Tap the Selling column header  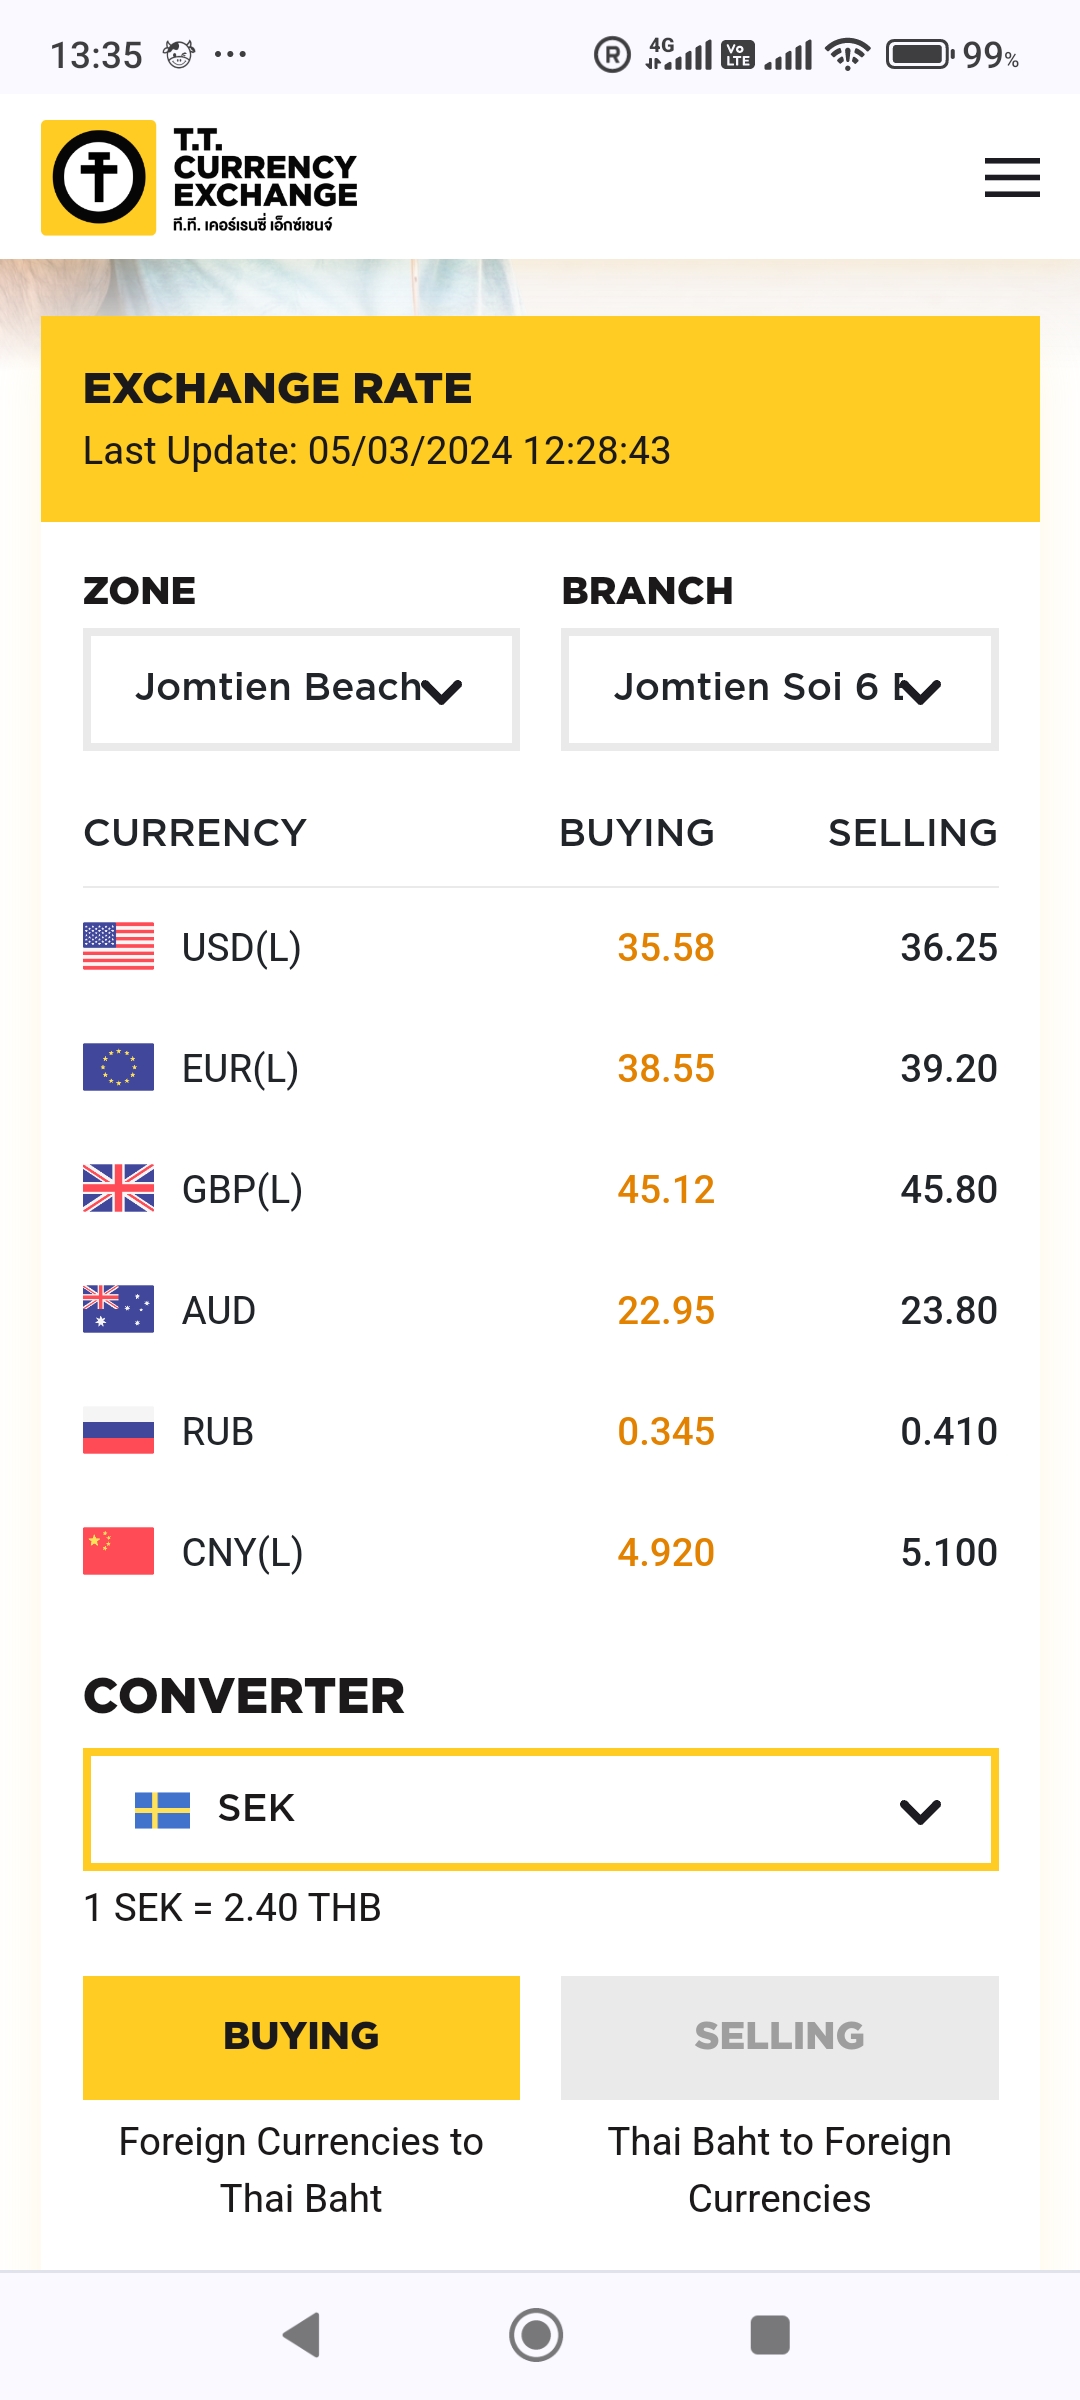point(912,833)
